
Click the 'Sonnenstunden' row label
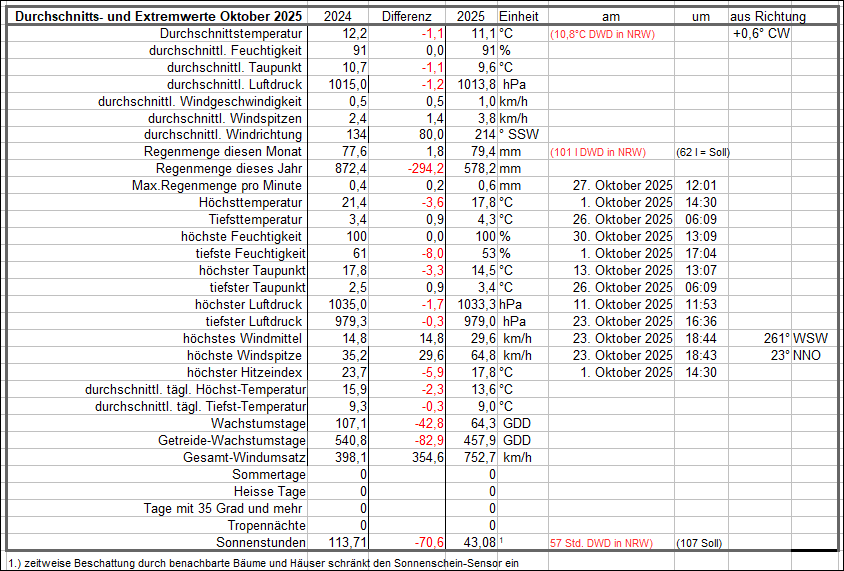(x=262, y=542)
